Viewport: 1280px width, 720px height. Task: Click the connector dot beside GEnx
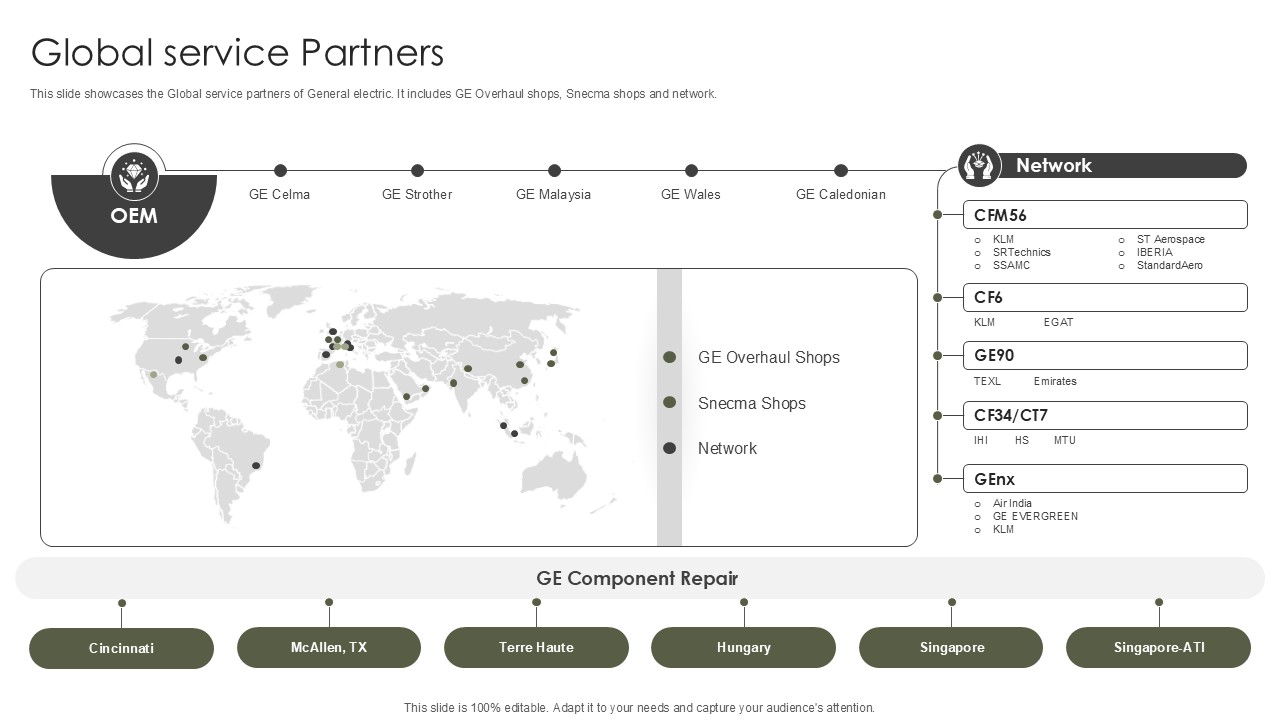pyautogui.click(x=937, y=479)
